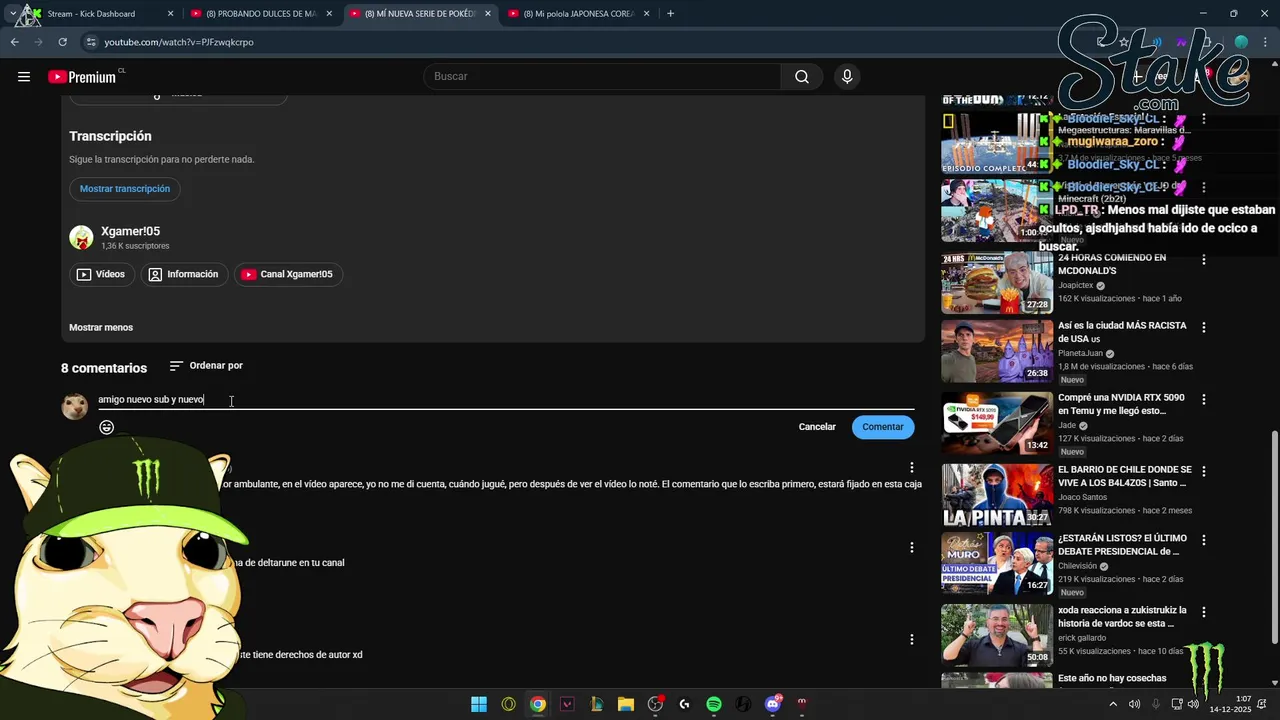The image size is (1280, 720).
Task: Close the Stream - Kick Dashboard tab
Action: pos(170,14)
